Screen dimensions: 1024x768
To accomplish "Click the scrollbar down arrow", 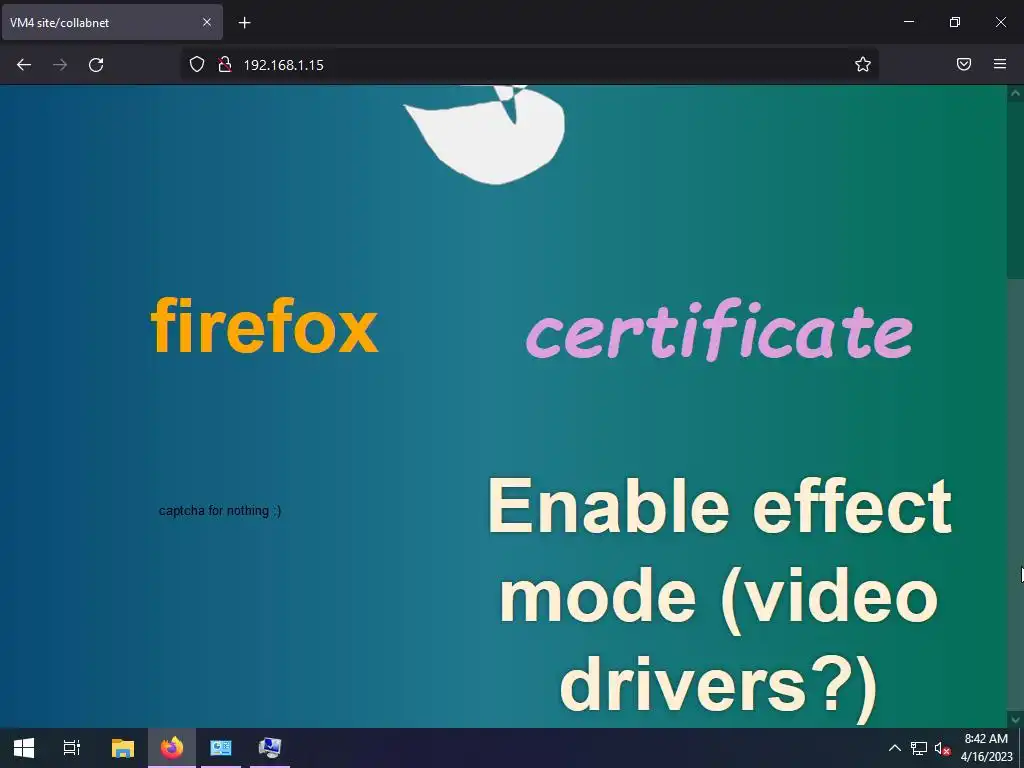I will point(1015,719).
